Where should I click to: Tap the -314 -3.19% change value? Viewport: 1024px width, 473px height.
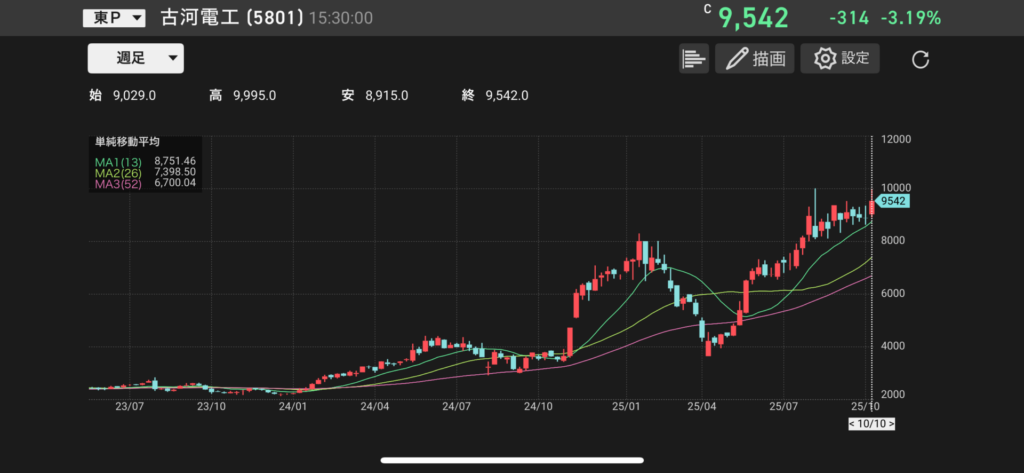point(884,18)
